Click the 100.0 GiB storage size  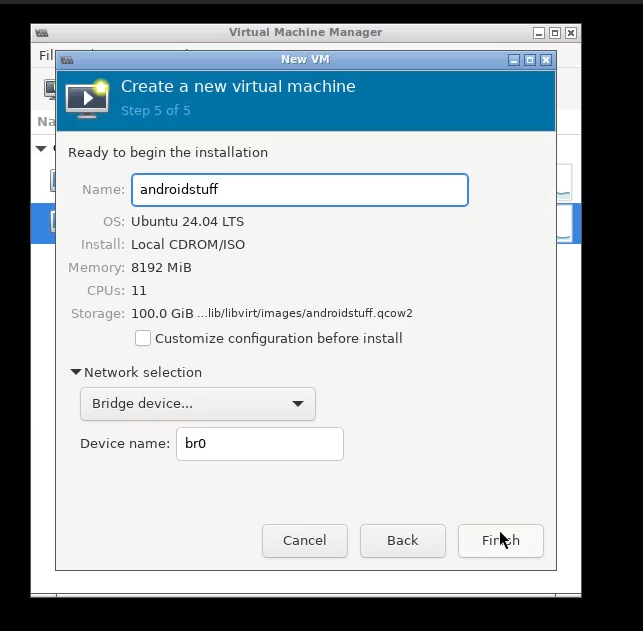(x=162, y=314)
